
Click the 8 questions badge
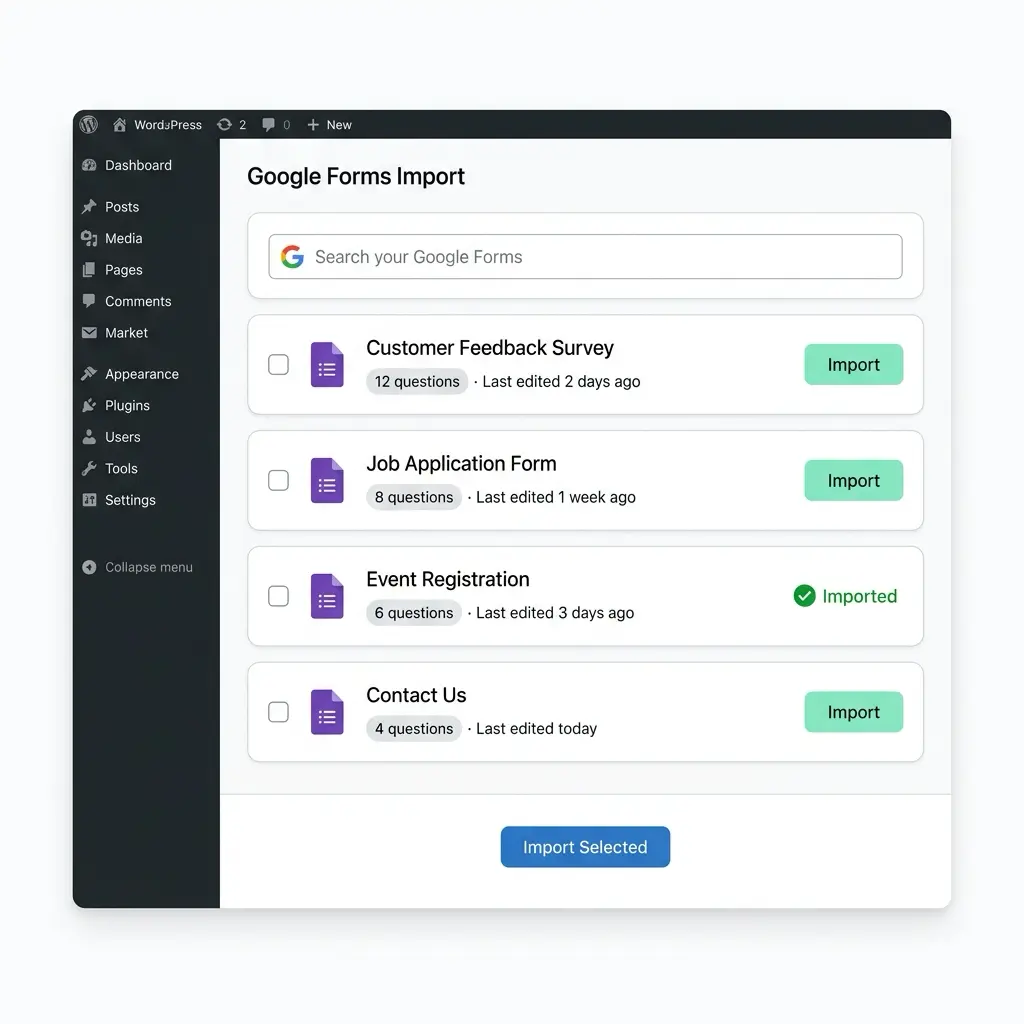[413, 497]
